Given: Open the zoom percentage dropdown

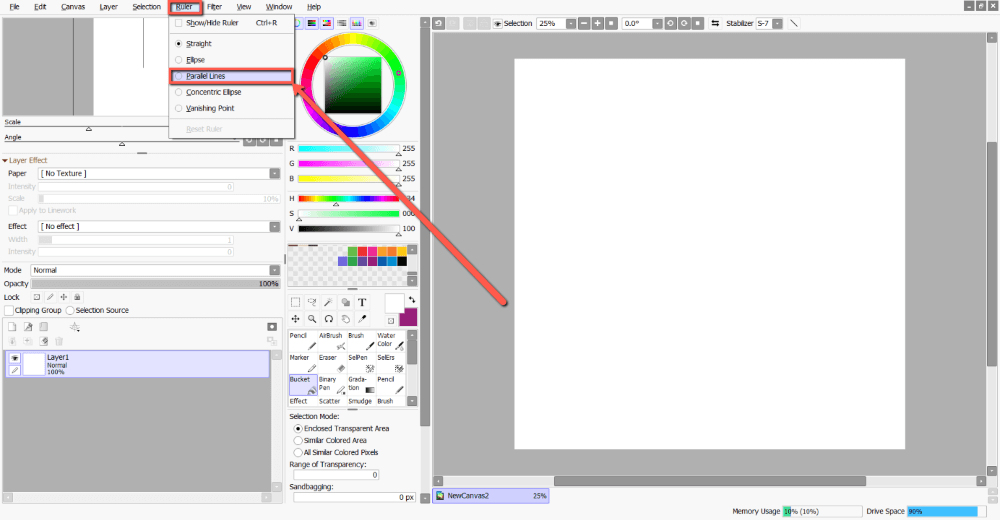Looking at the screenshot, I should click(571, 24).
